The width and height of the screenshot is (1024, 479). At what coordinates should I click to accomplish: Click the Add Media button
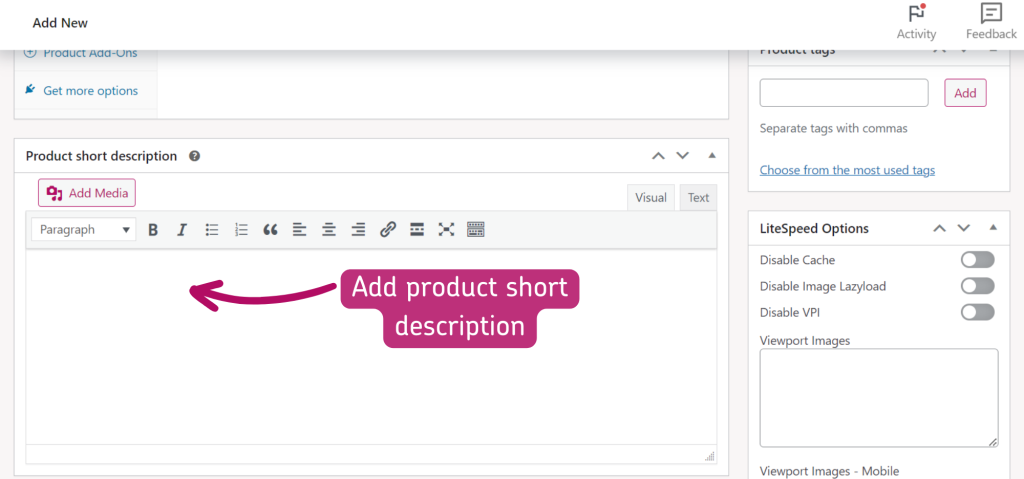[87, 193]
